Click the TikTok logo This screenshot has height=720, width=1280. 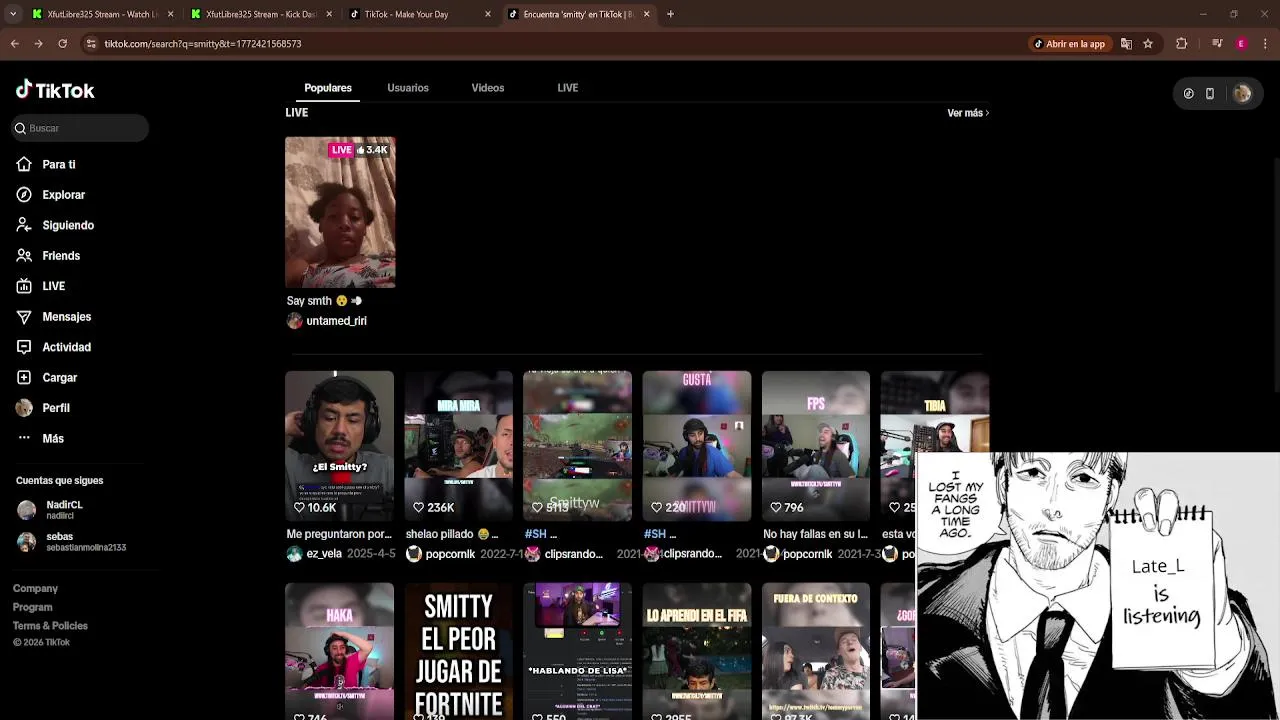tap(55, 90)
